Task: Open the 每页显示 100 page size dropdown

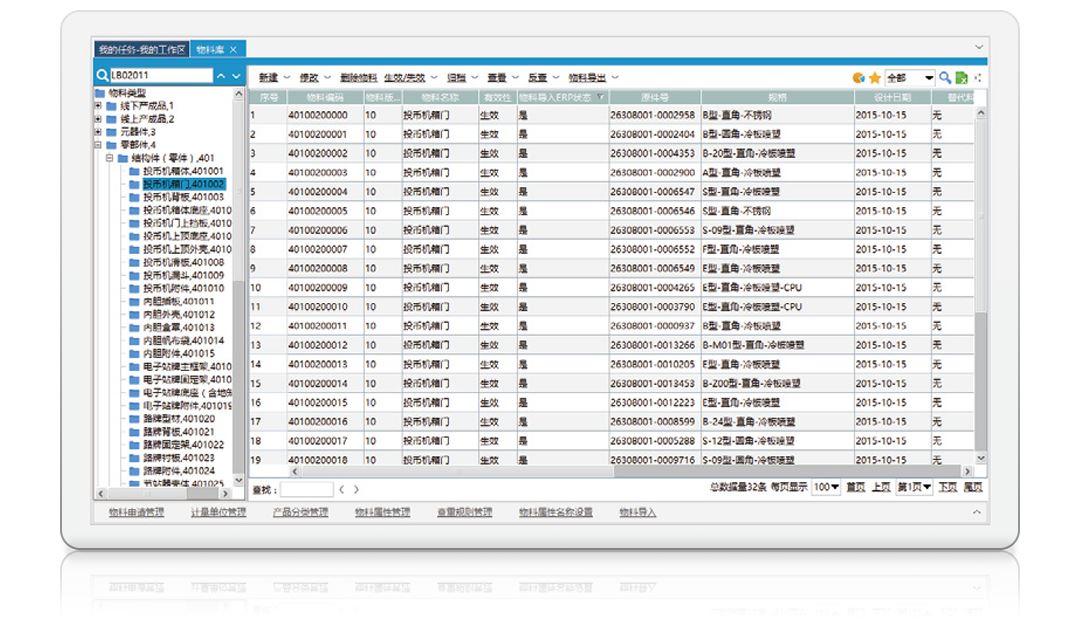Action: tap(834, 488)
